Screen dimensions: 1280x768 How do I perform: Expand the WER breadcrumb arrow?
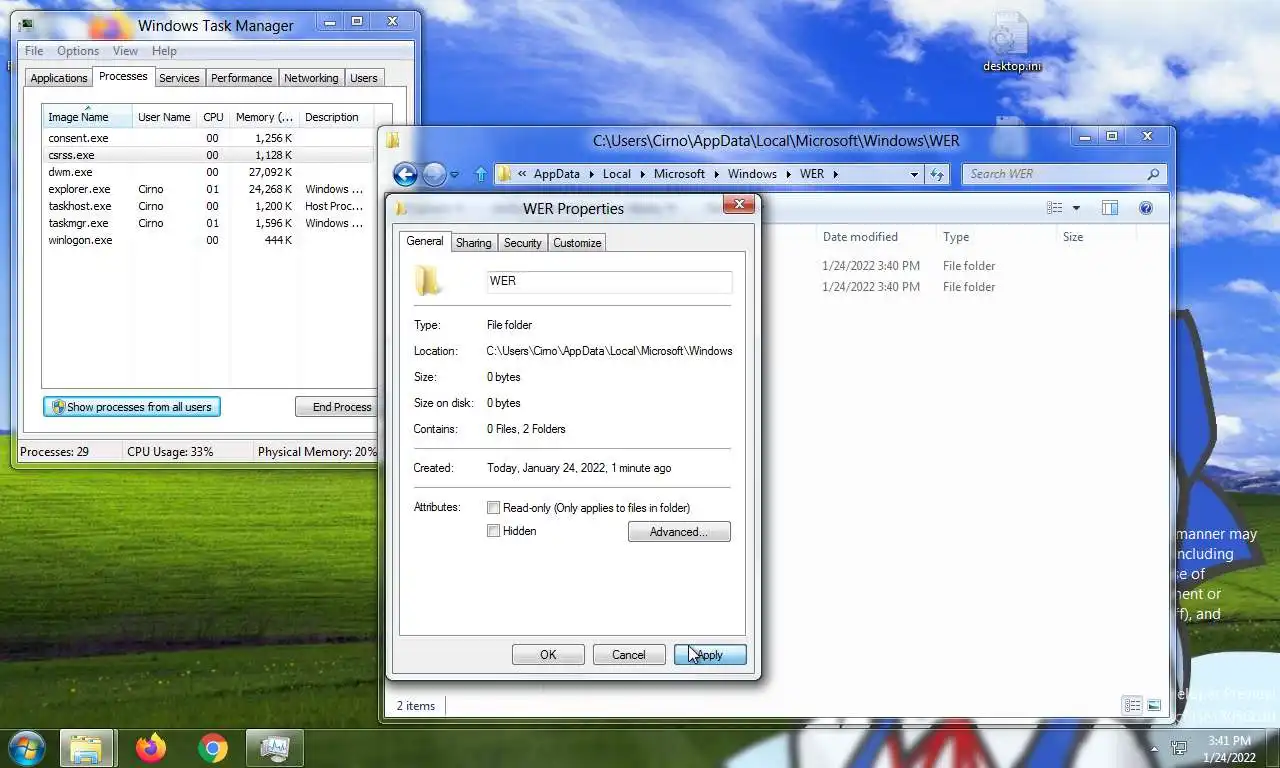click(835, 174)
